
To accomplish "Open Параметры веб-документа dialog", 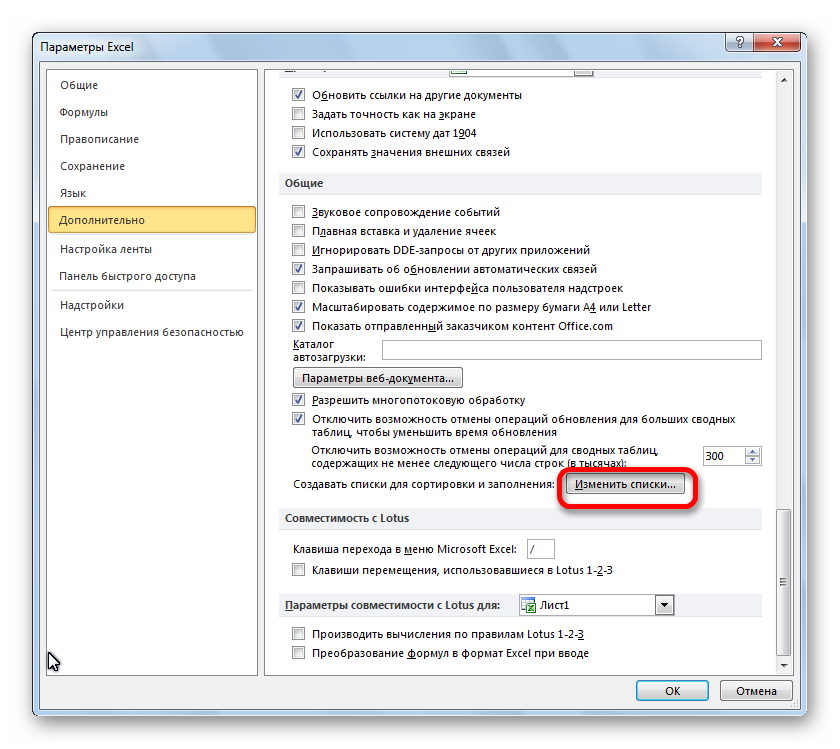I will pos(378,378).
